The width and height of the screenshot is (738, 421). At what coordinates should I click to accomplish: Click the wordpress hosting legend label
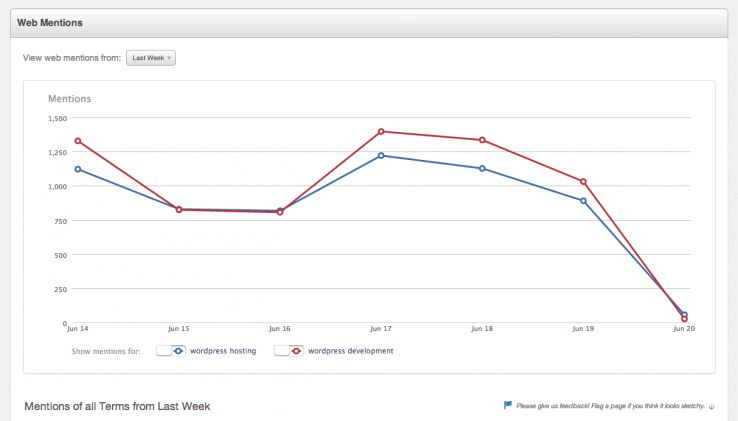[x=223, y=351]
